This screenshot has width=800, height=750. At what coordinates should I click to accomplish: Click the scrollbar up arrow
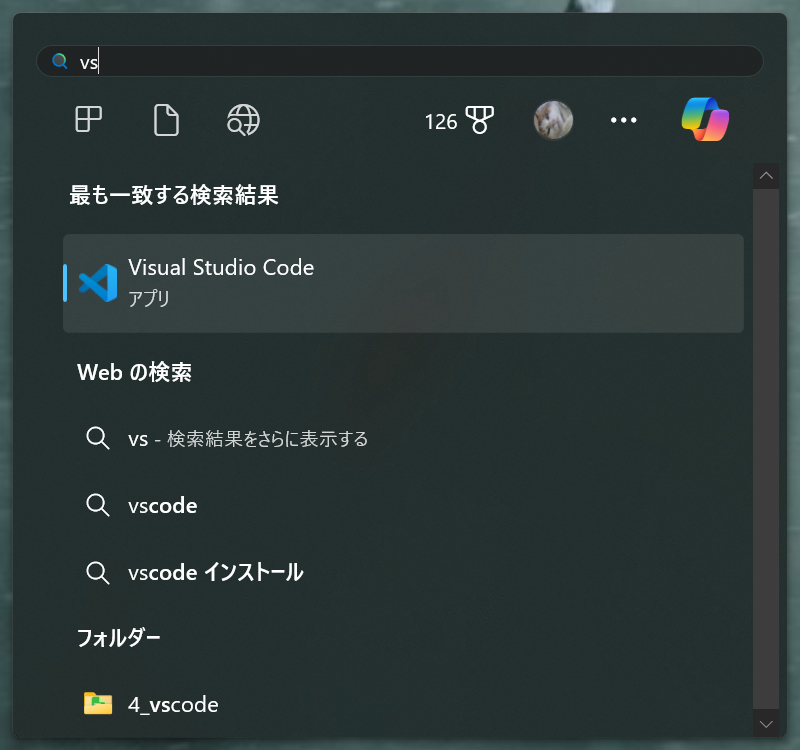[x=766, y=175]
